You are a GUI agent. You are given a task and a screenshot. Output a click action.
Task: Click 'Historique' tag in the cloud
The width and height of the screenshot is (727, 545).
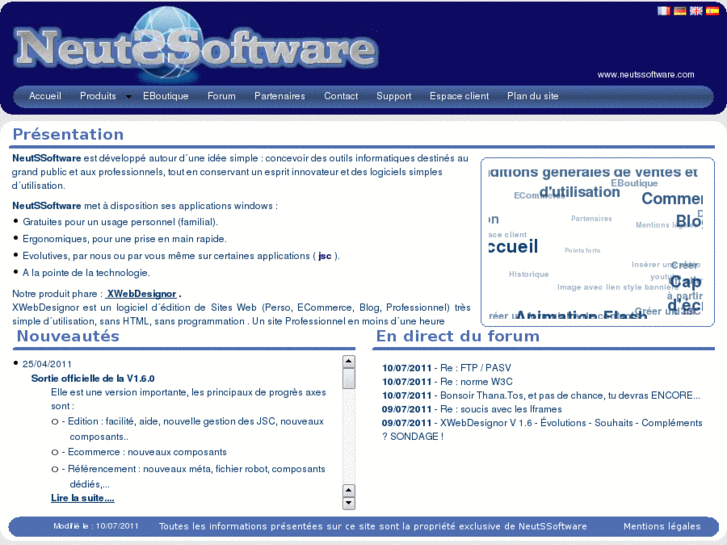pyautogui.click(x=529, y=274)
